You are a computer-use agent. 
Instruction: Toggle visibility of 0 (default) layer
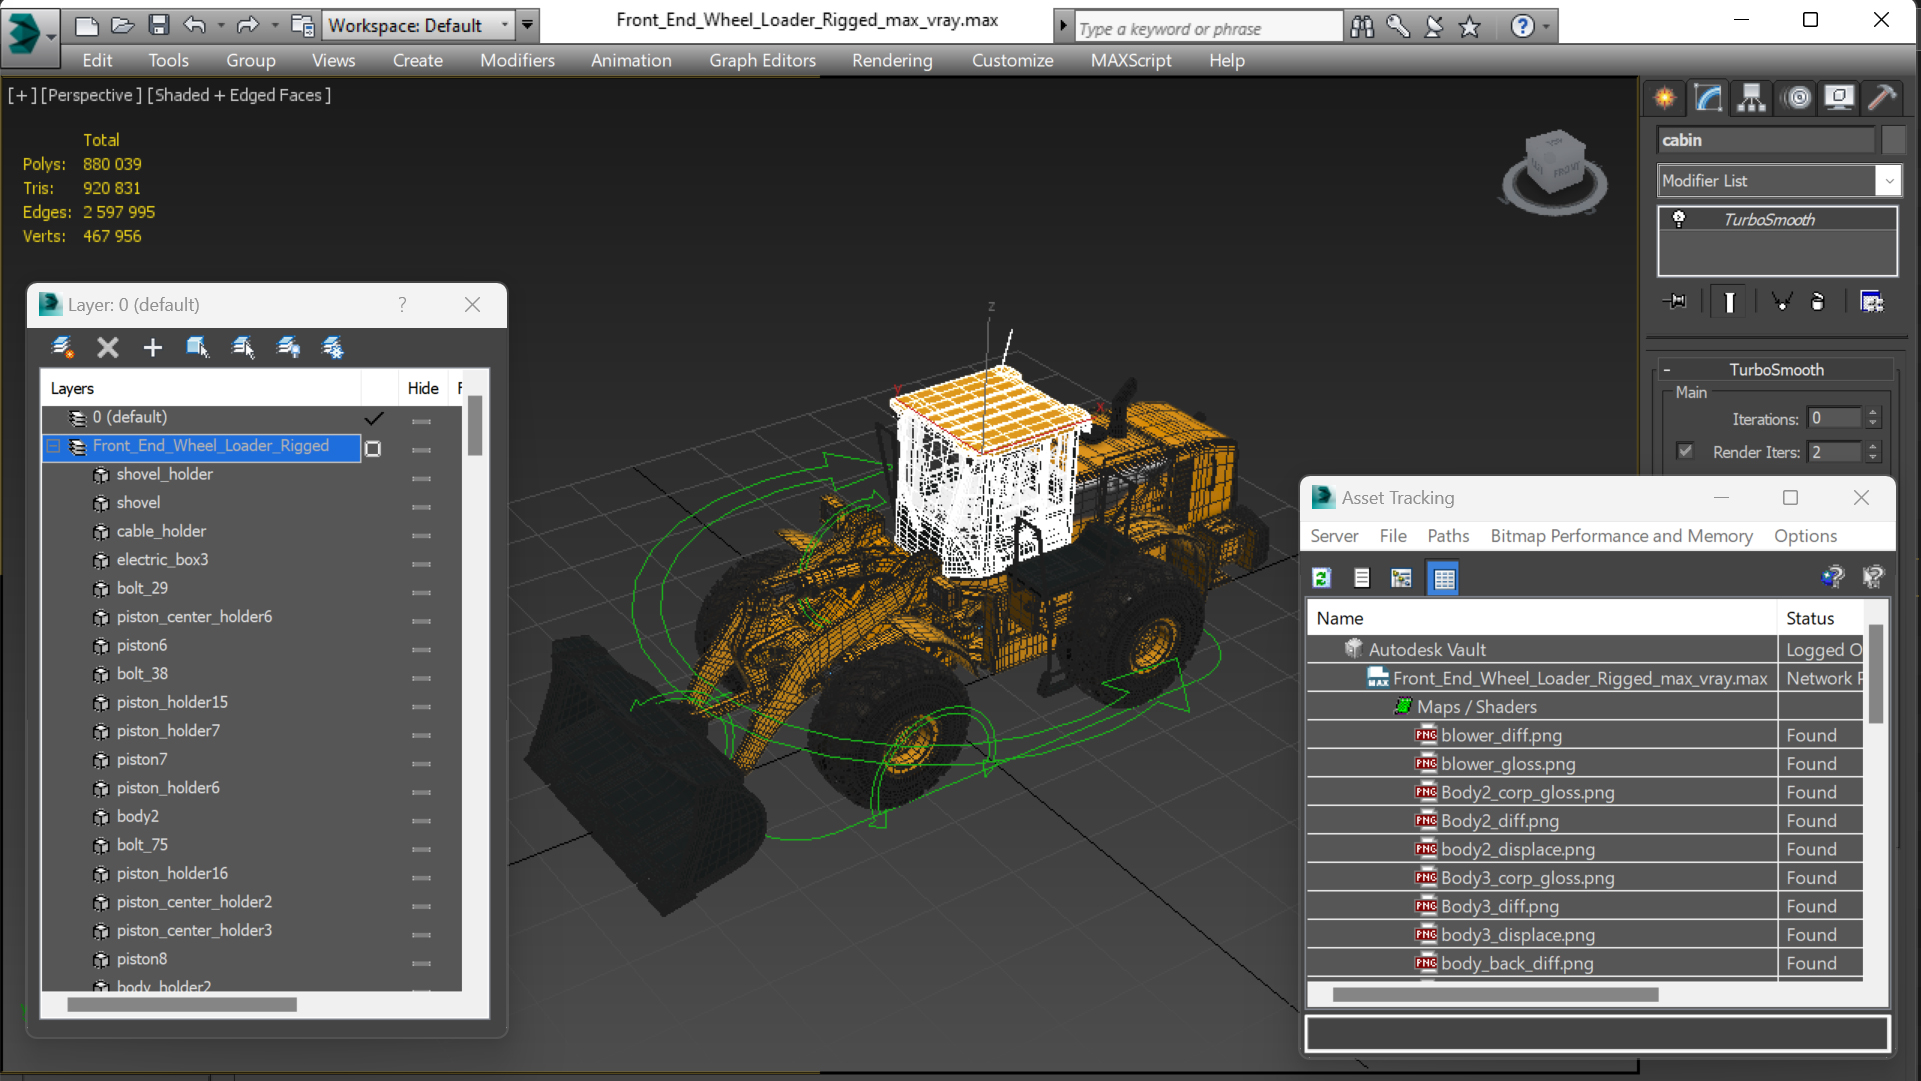[421, 417]
